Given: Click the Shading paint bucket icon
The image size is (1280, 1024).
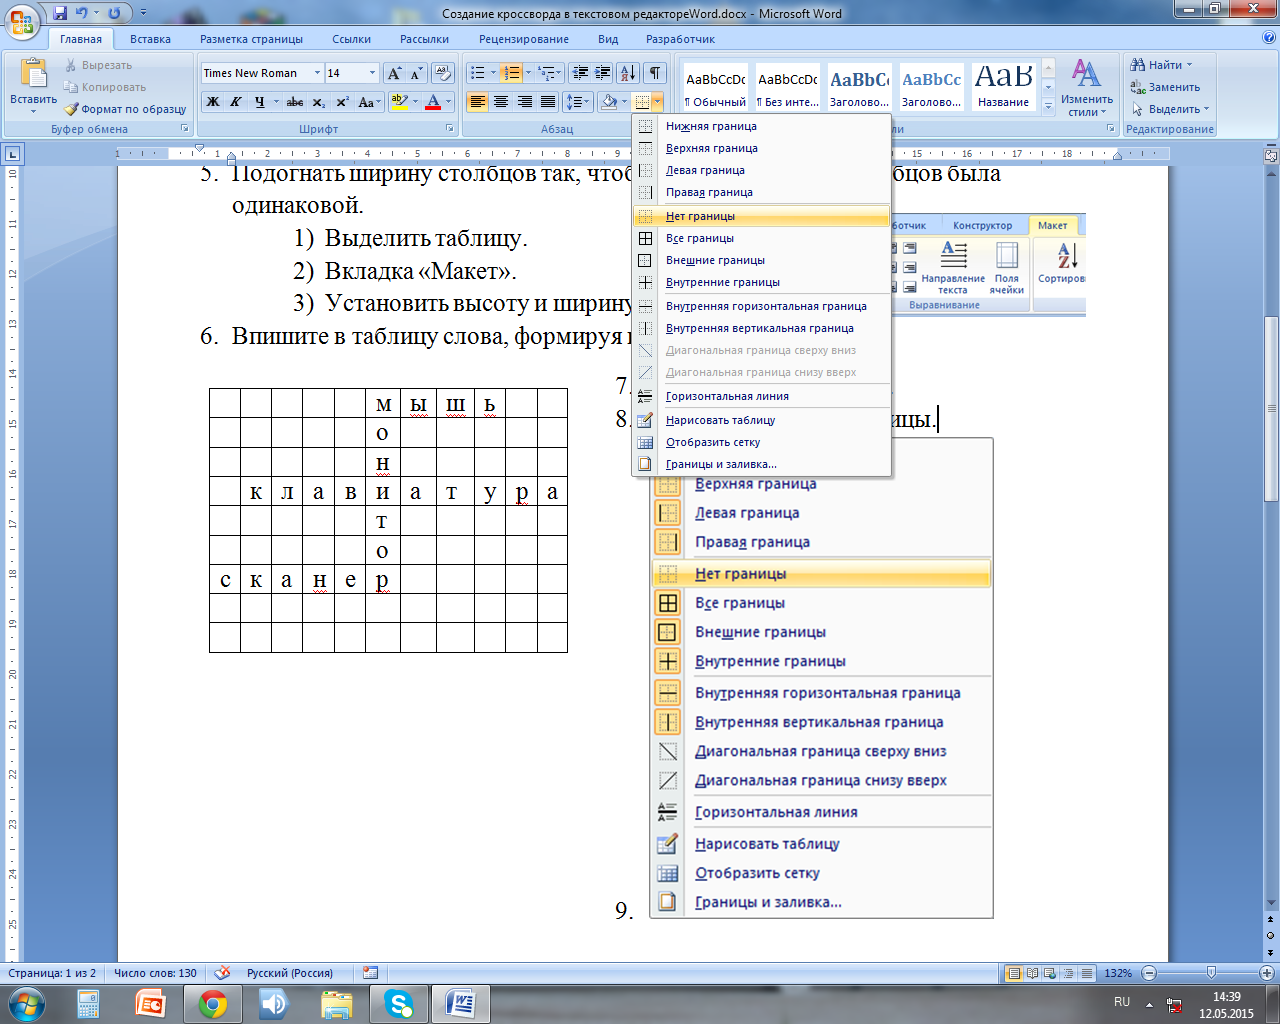Looking at the screenshot, I should click(x=609, y=102).
